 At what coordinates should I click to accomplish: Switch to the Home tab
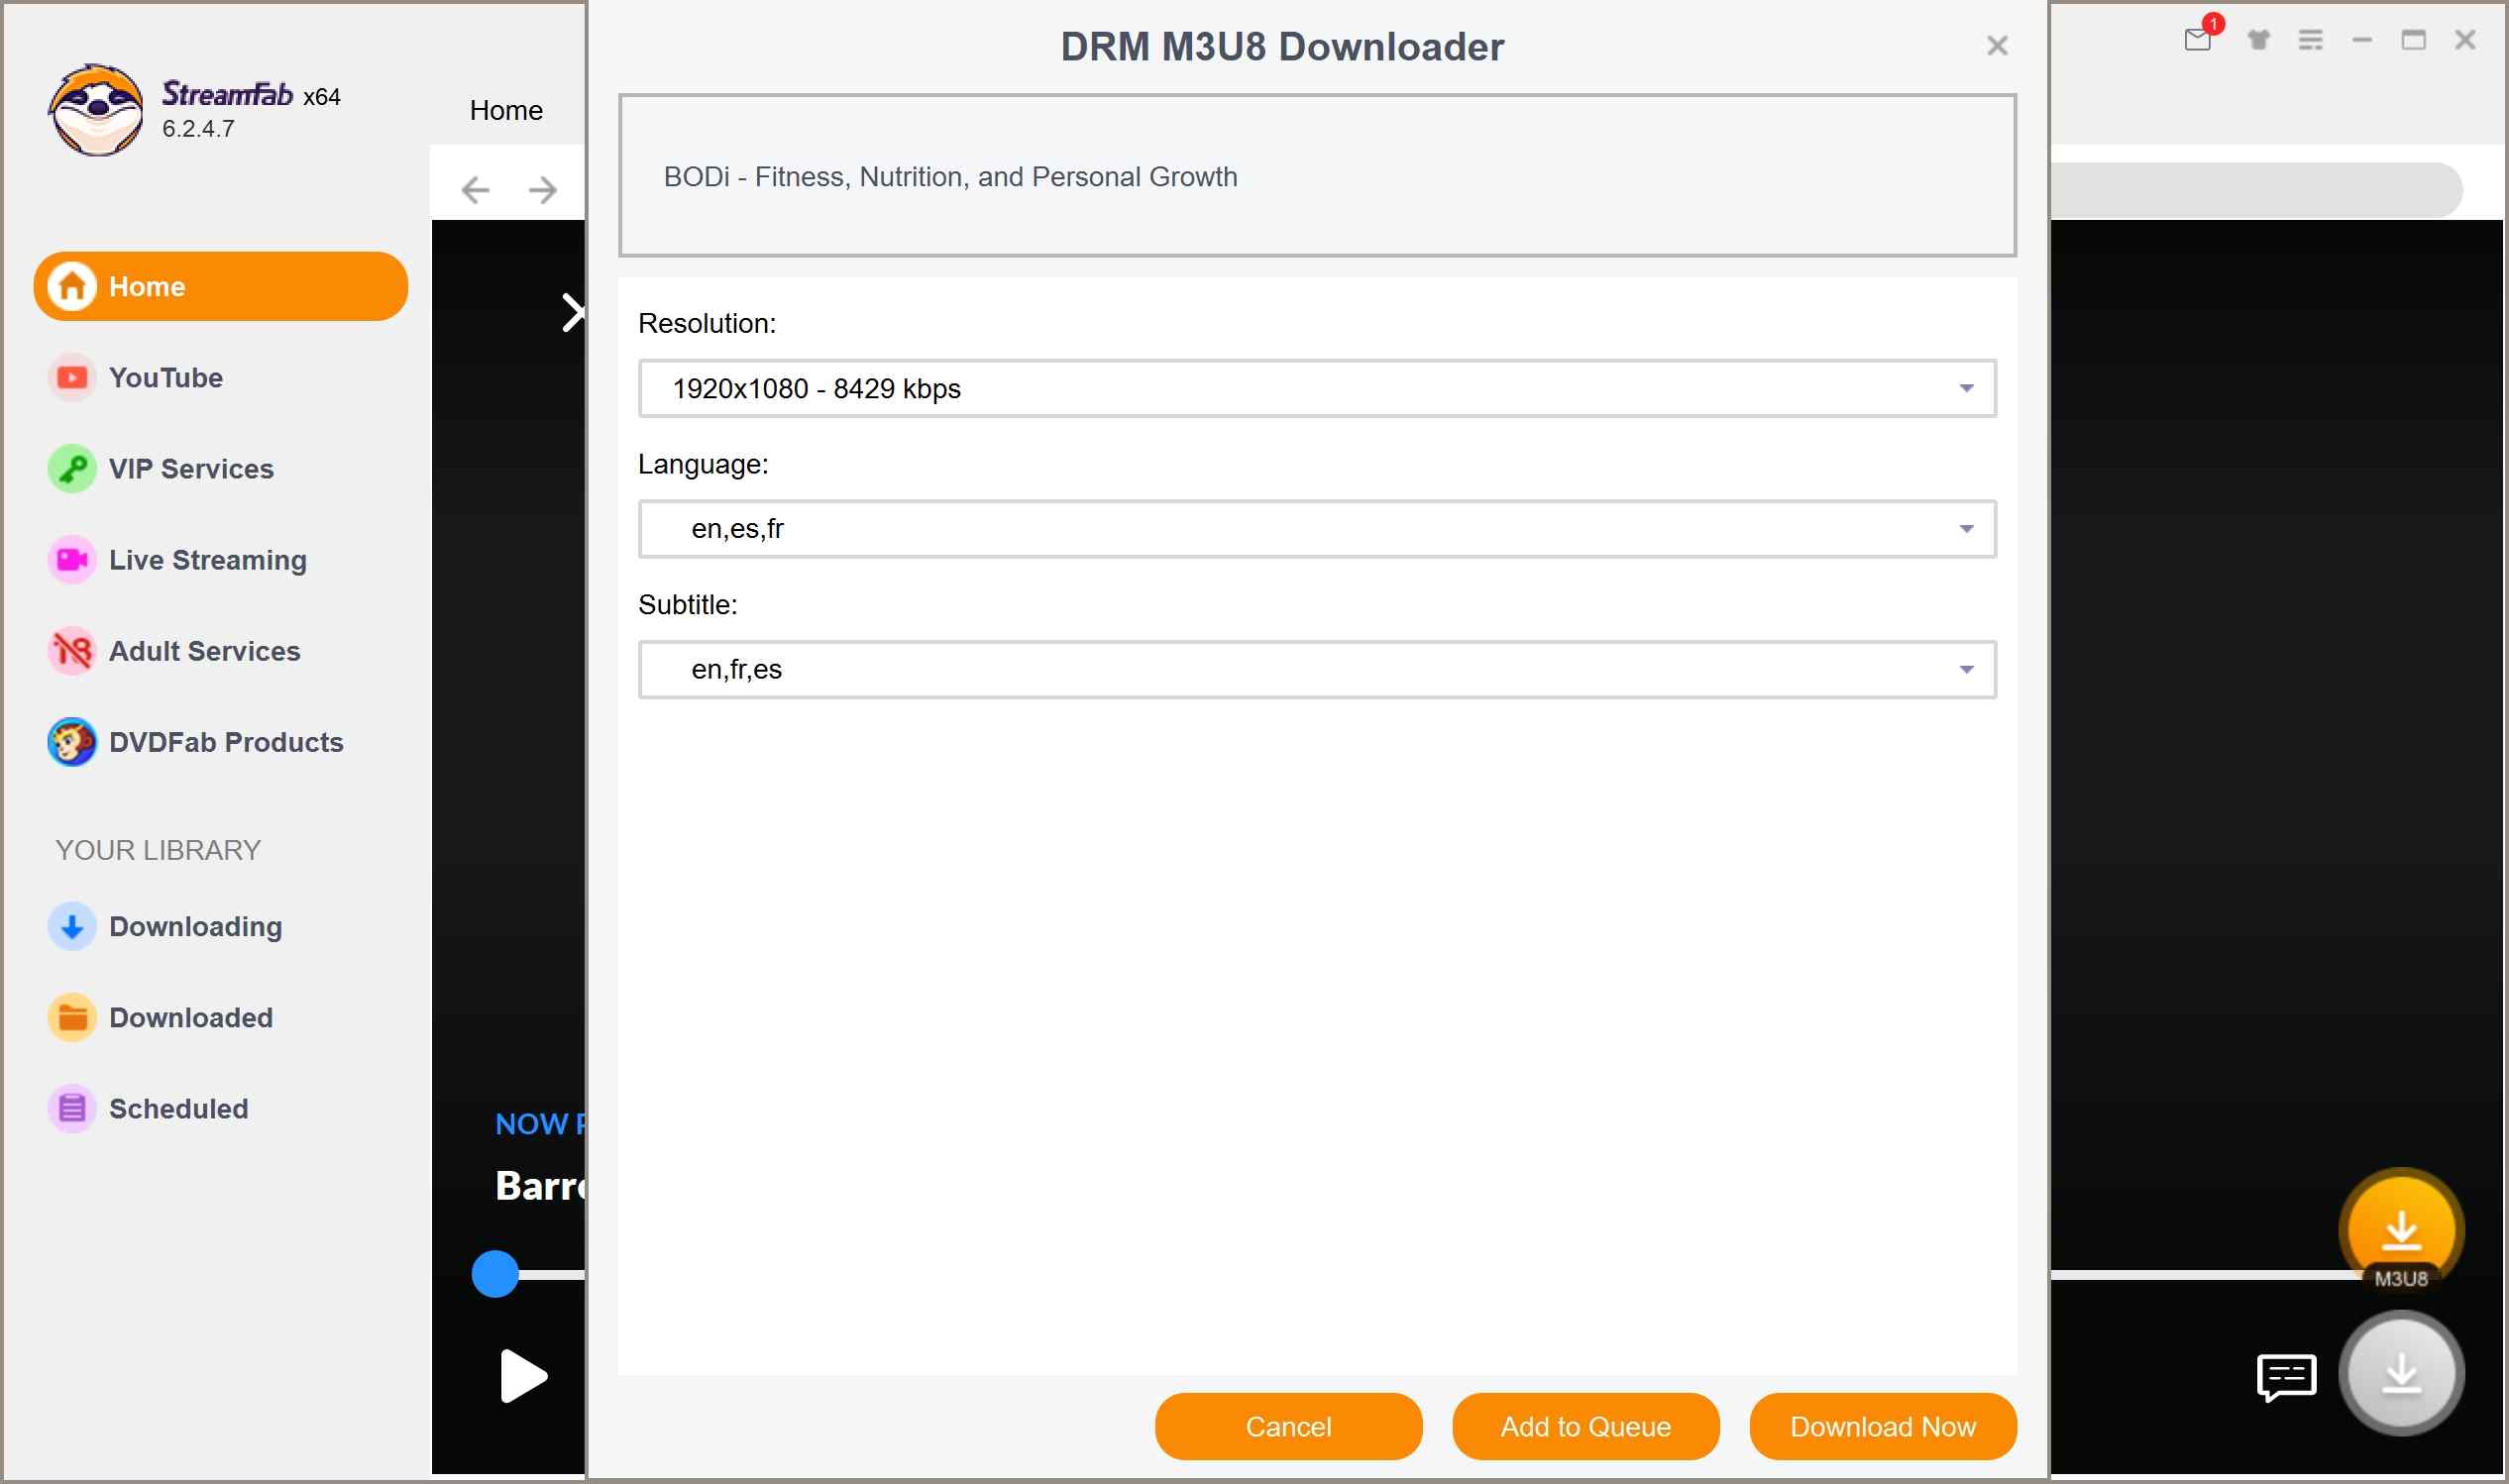click(506, 110)
